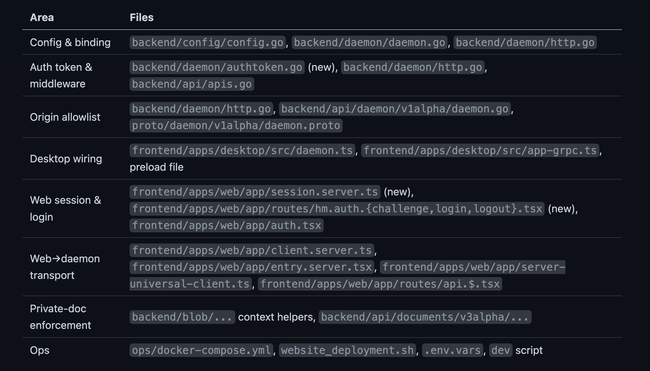Click backend/api/daemon/v1alpha/daemon.go path
650x371 pixels.
coord(395,109)
